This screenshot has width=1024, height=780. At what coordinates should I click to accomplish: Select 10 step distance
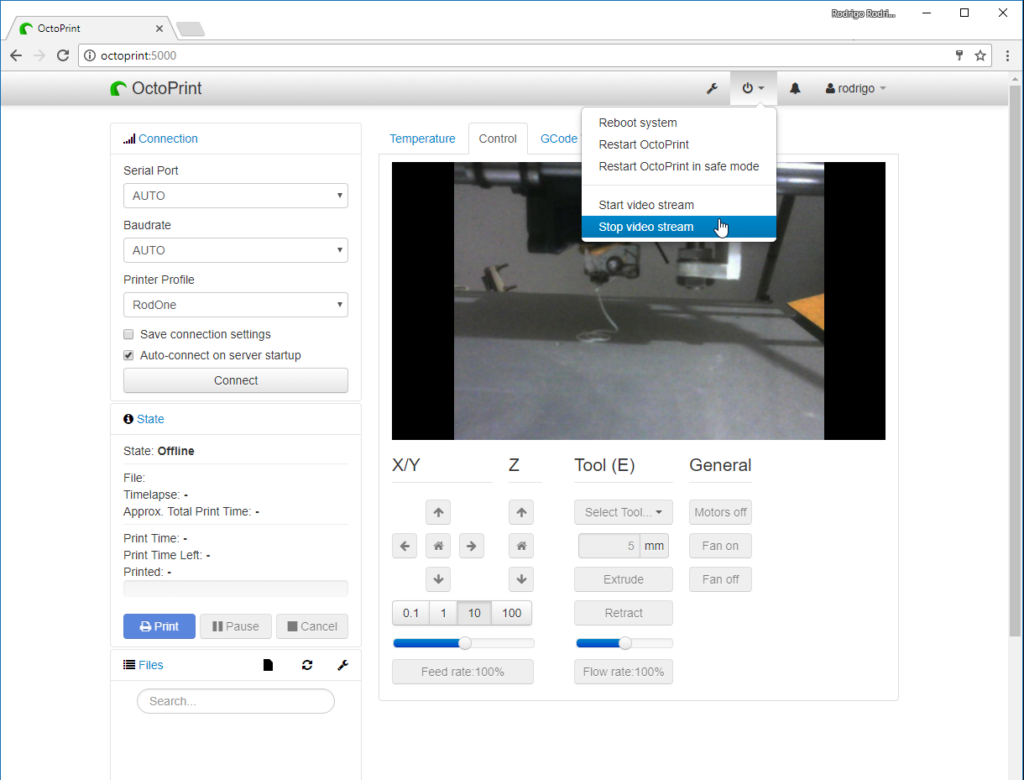(x=474, y=613)
